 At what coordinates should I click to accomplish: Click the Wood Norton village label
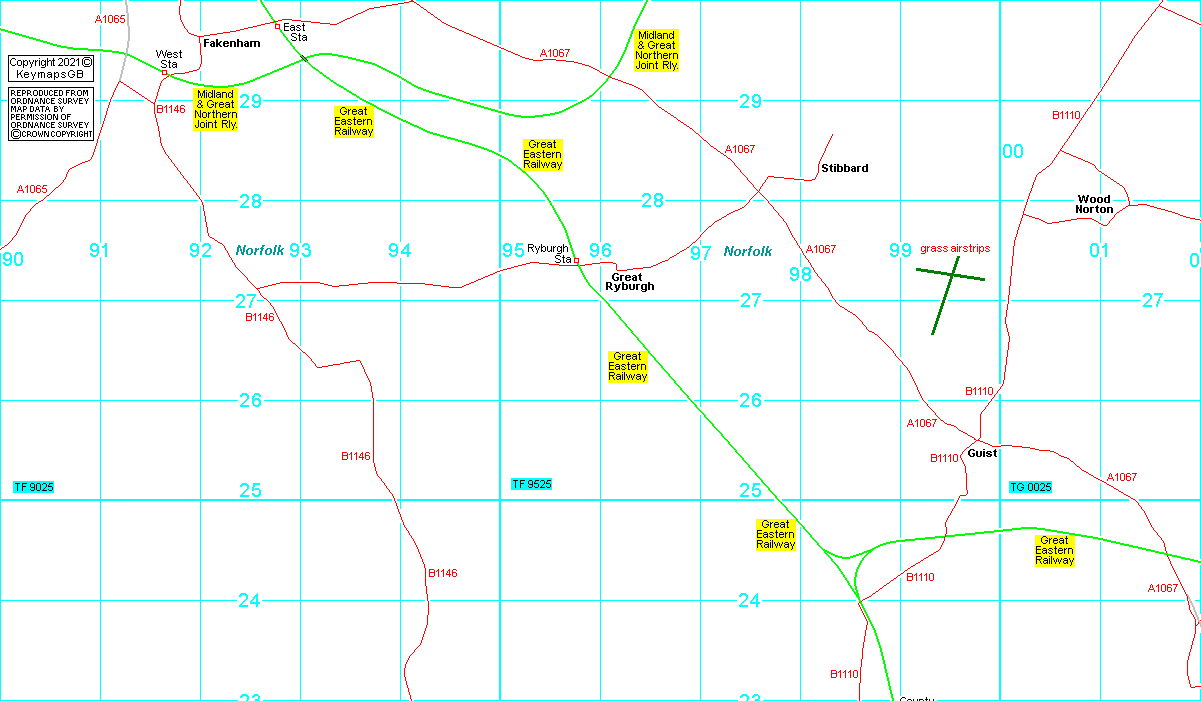(1094, 204)
